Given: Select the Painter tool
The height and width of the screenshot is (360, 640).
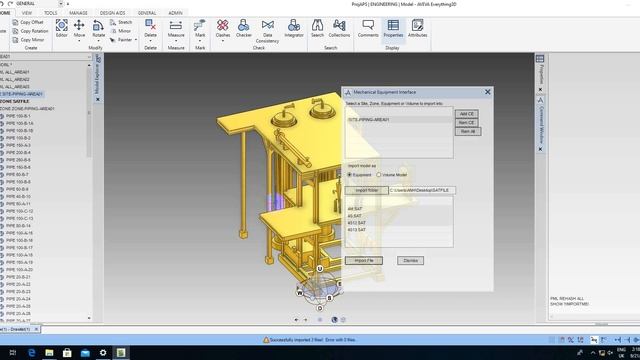Looking at the screenshot, I should 121,40.
